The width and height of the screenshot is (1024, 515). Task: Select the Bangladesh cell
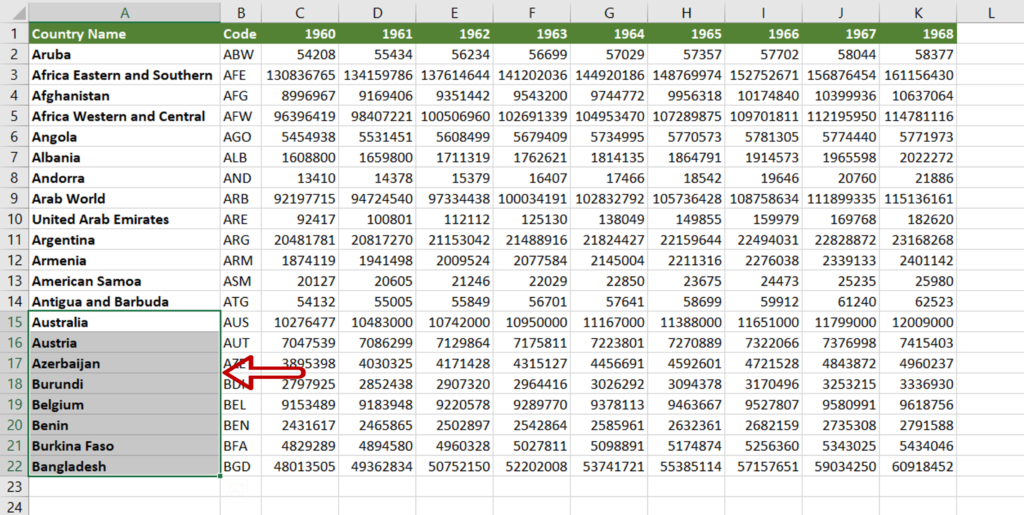pos(124,467)
